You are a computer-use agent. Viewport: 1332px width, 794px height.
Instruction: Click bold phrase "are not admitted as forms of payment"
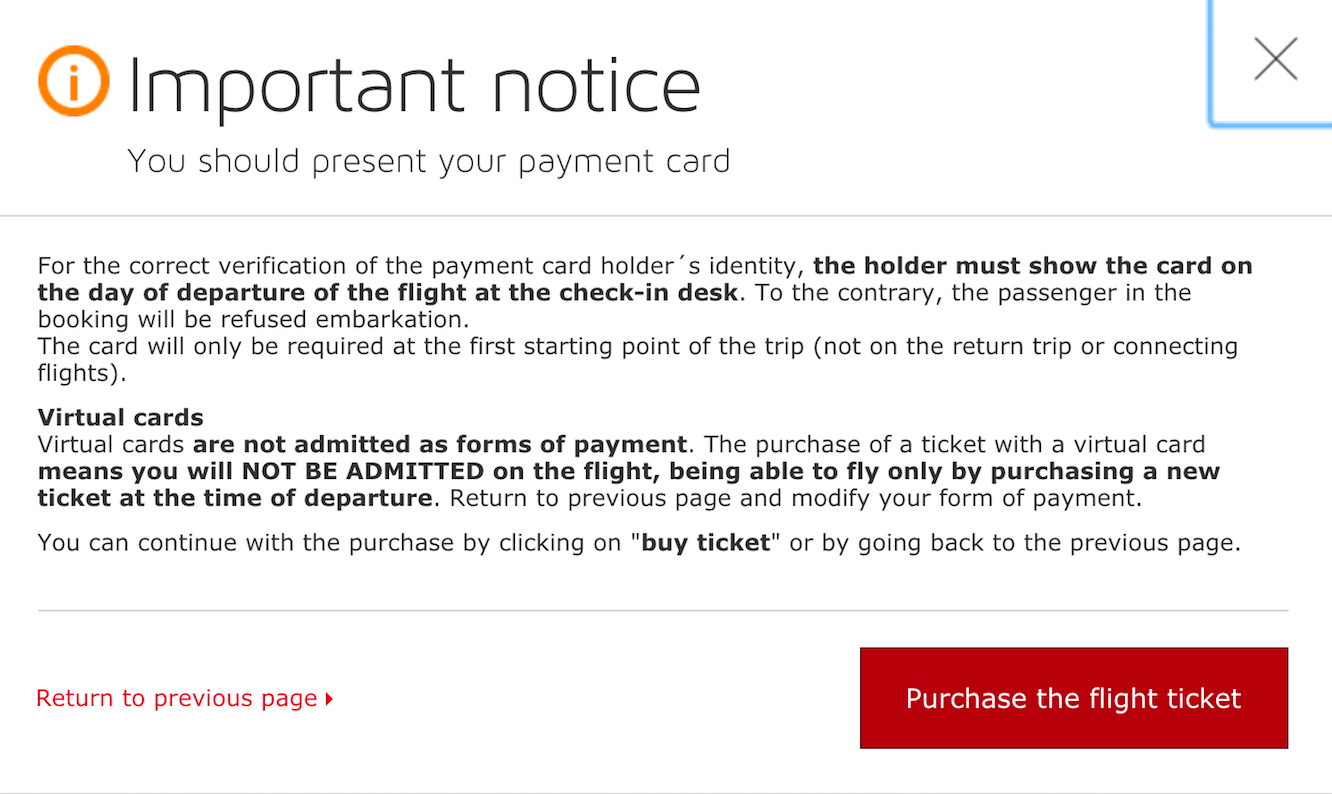(x=440, y=444)
